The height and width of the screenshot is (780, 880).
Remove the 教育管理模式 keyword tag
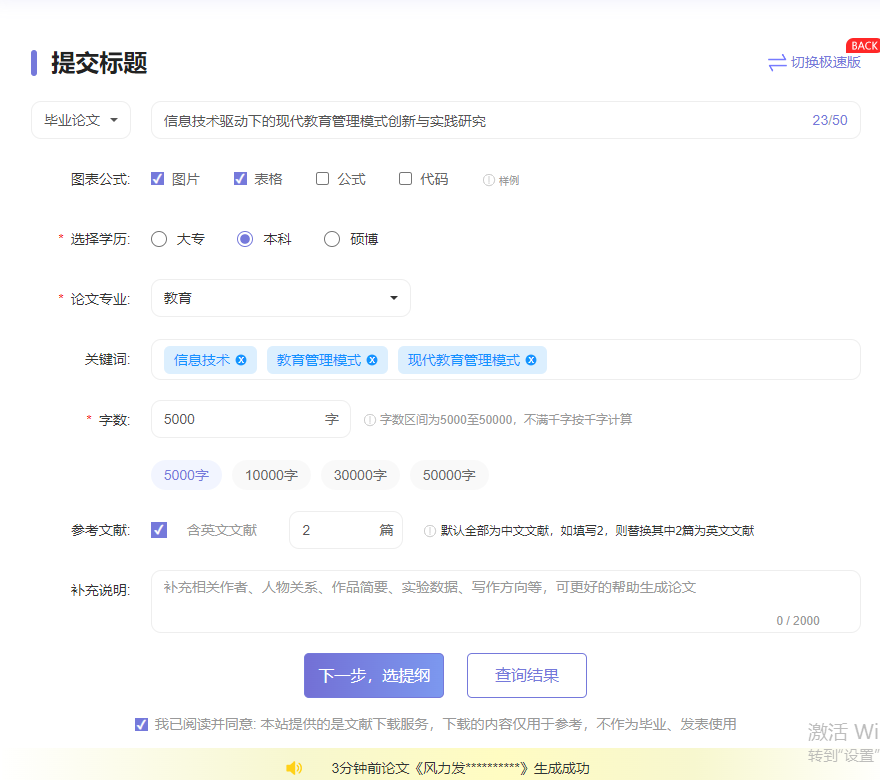click(x=372, y=360)
